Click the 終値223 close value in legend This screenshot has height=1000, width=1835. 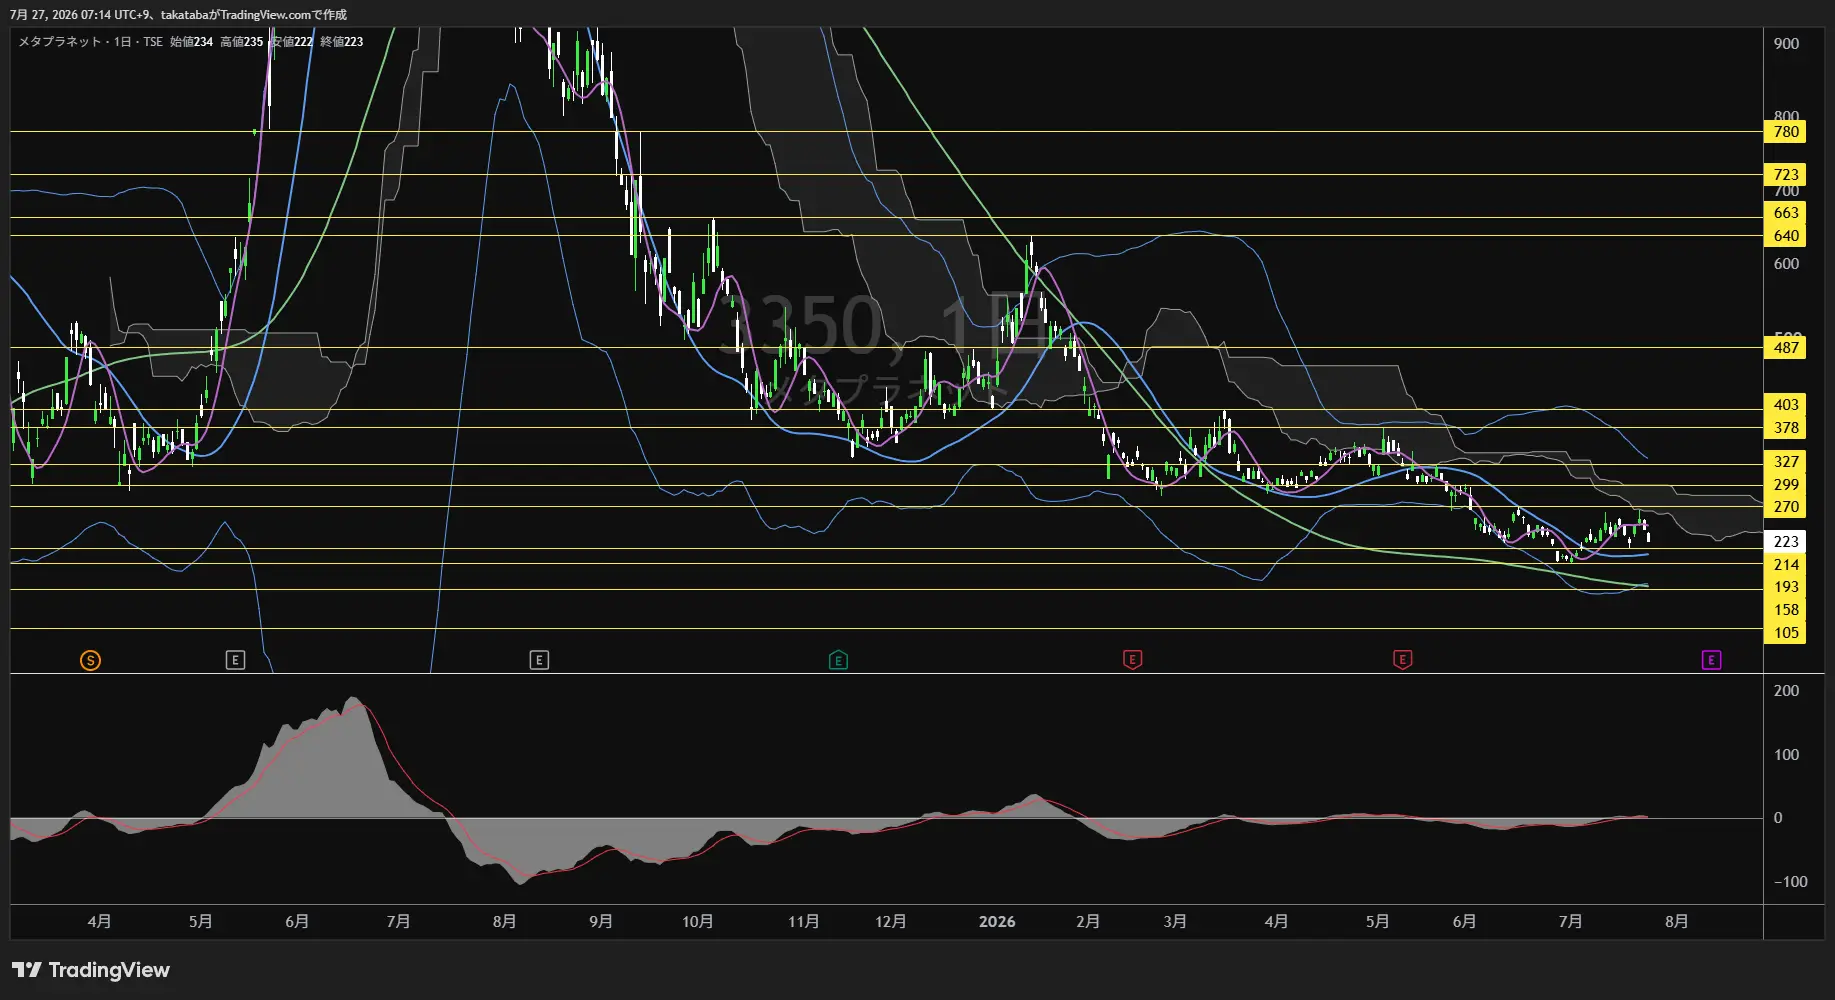pyautogui.click(x=342, y=42)
